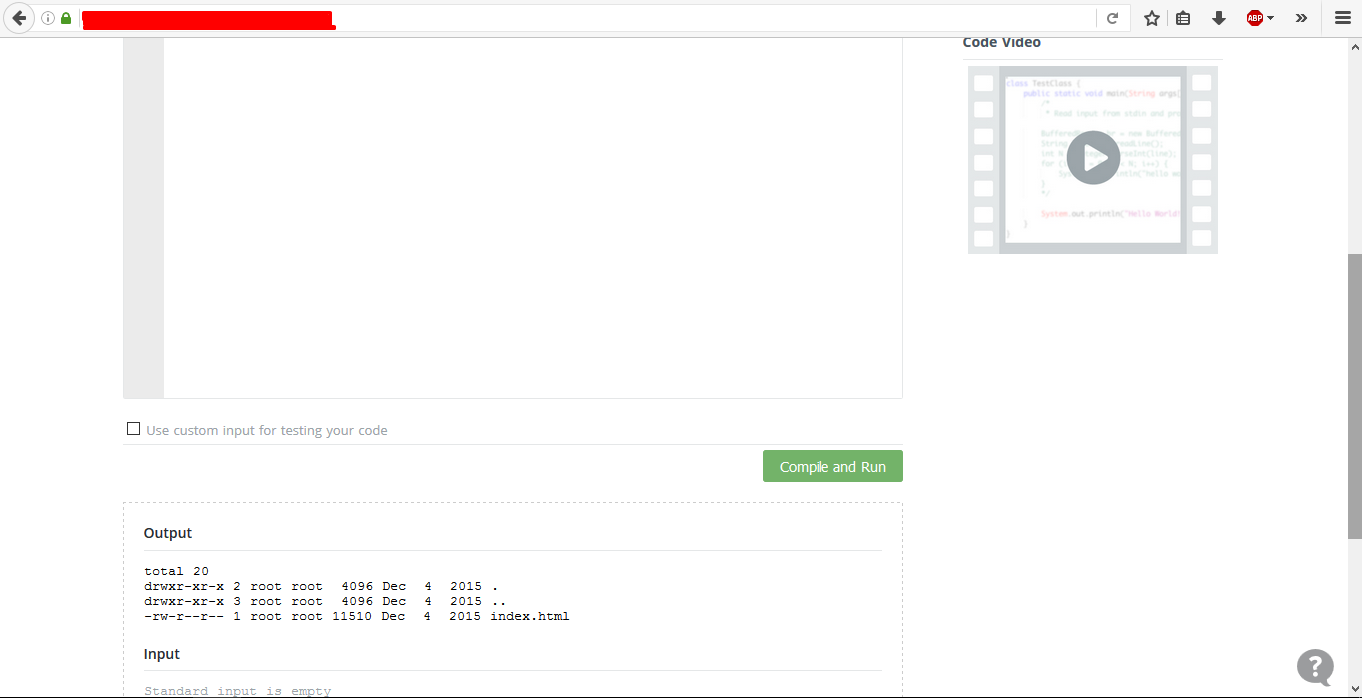1362x698 pixels.
Task: Go back to the previous page
Action: click(19, 18)
